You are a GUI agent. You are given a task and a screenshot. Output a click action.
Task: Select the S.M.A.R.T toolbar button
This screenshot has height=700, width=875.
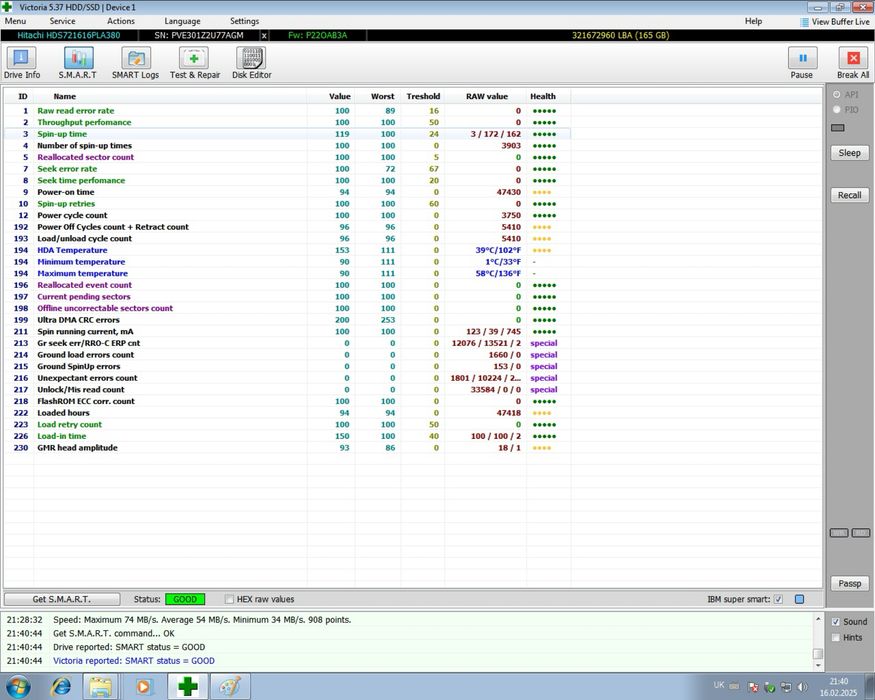point(78,62)
